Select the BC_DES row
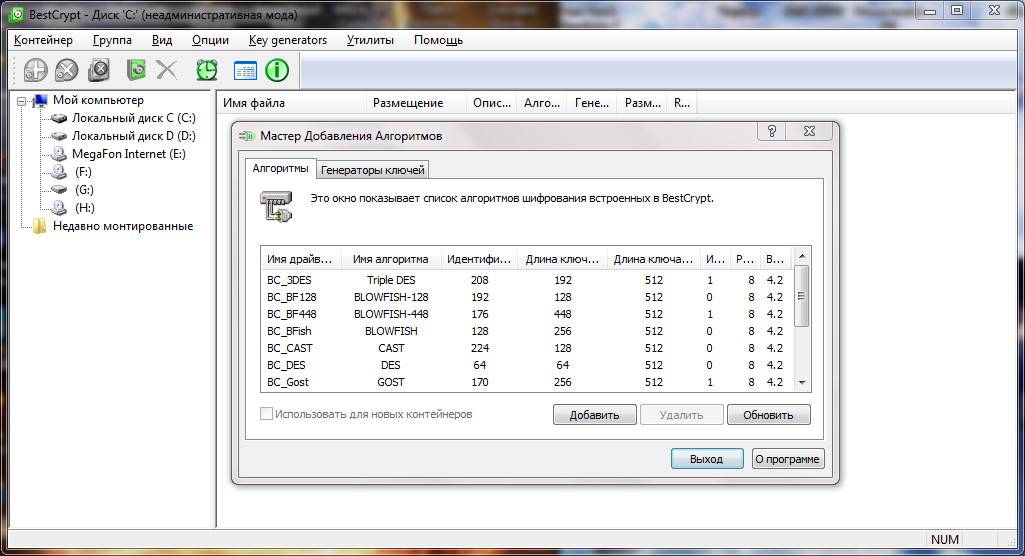 click(x=527, y=365)
